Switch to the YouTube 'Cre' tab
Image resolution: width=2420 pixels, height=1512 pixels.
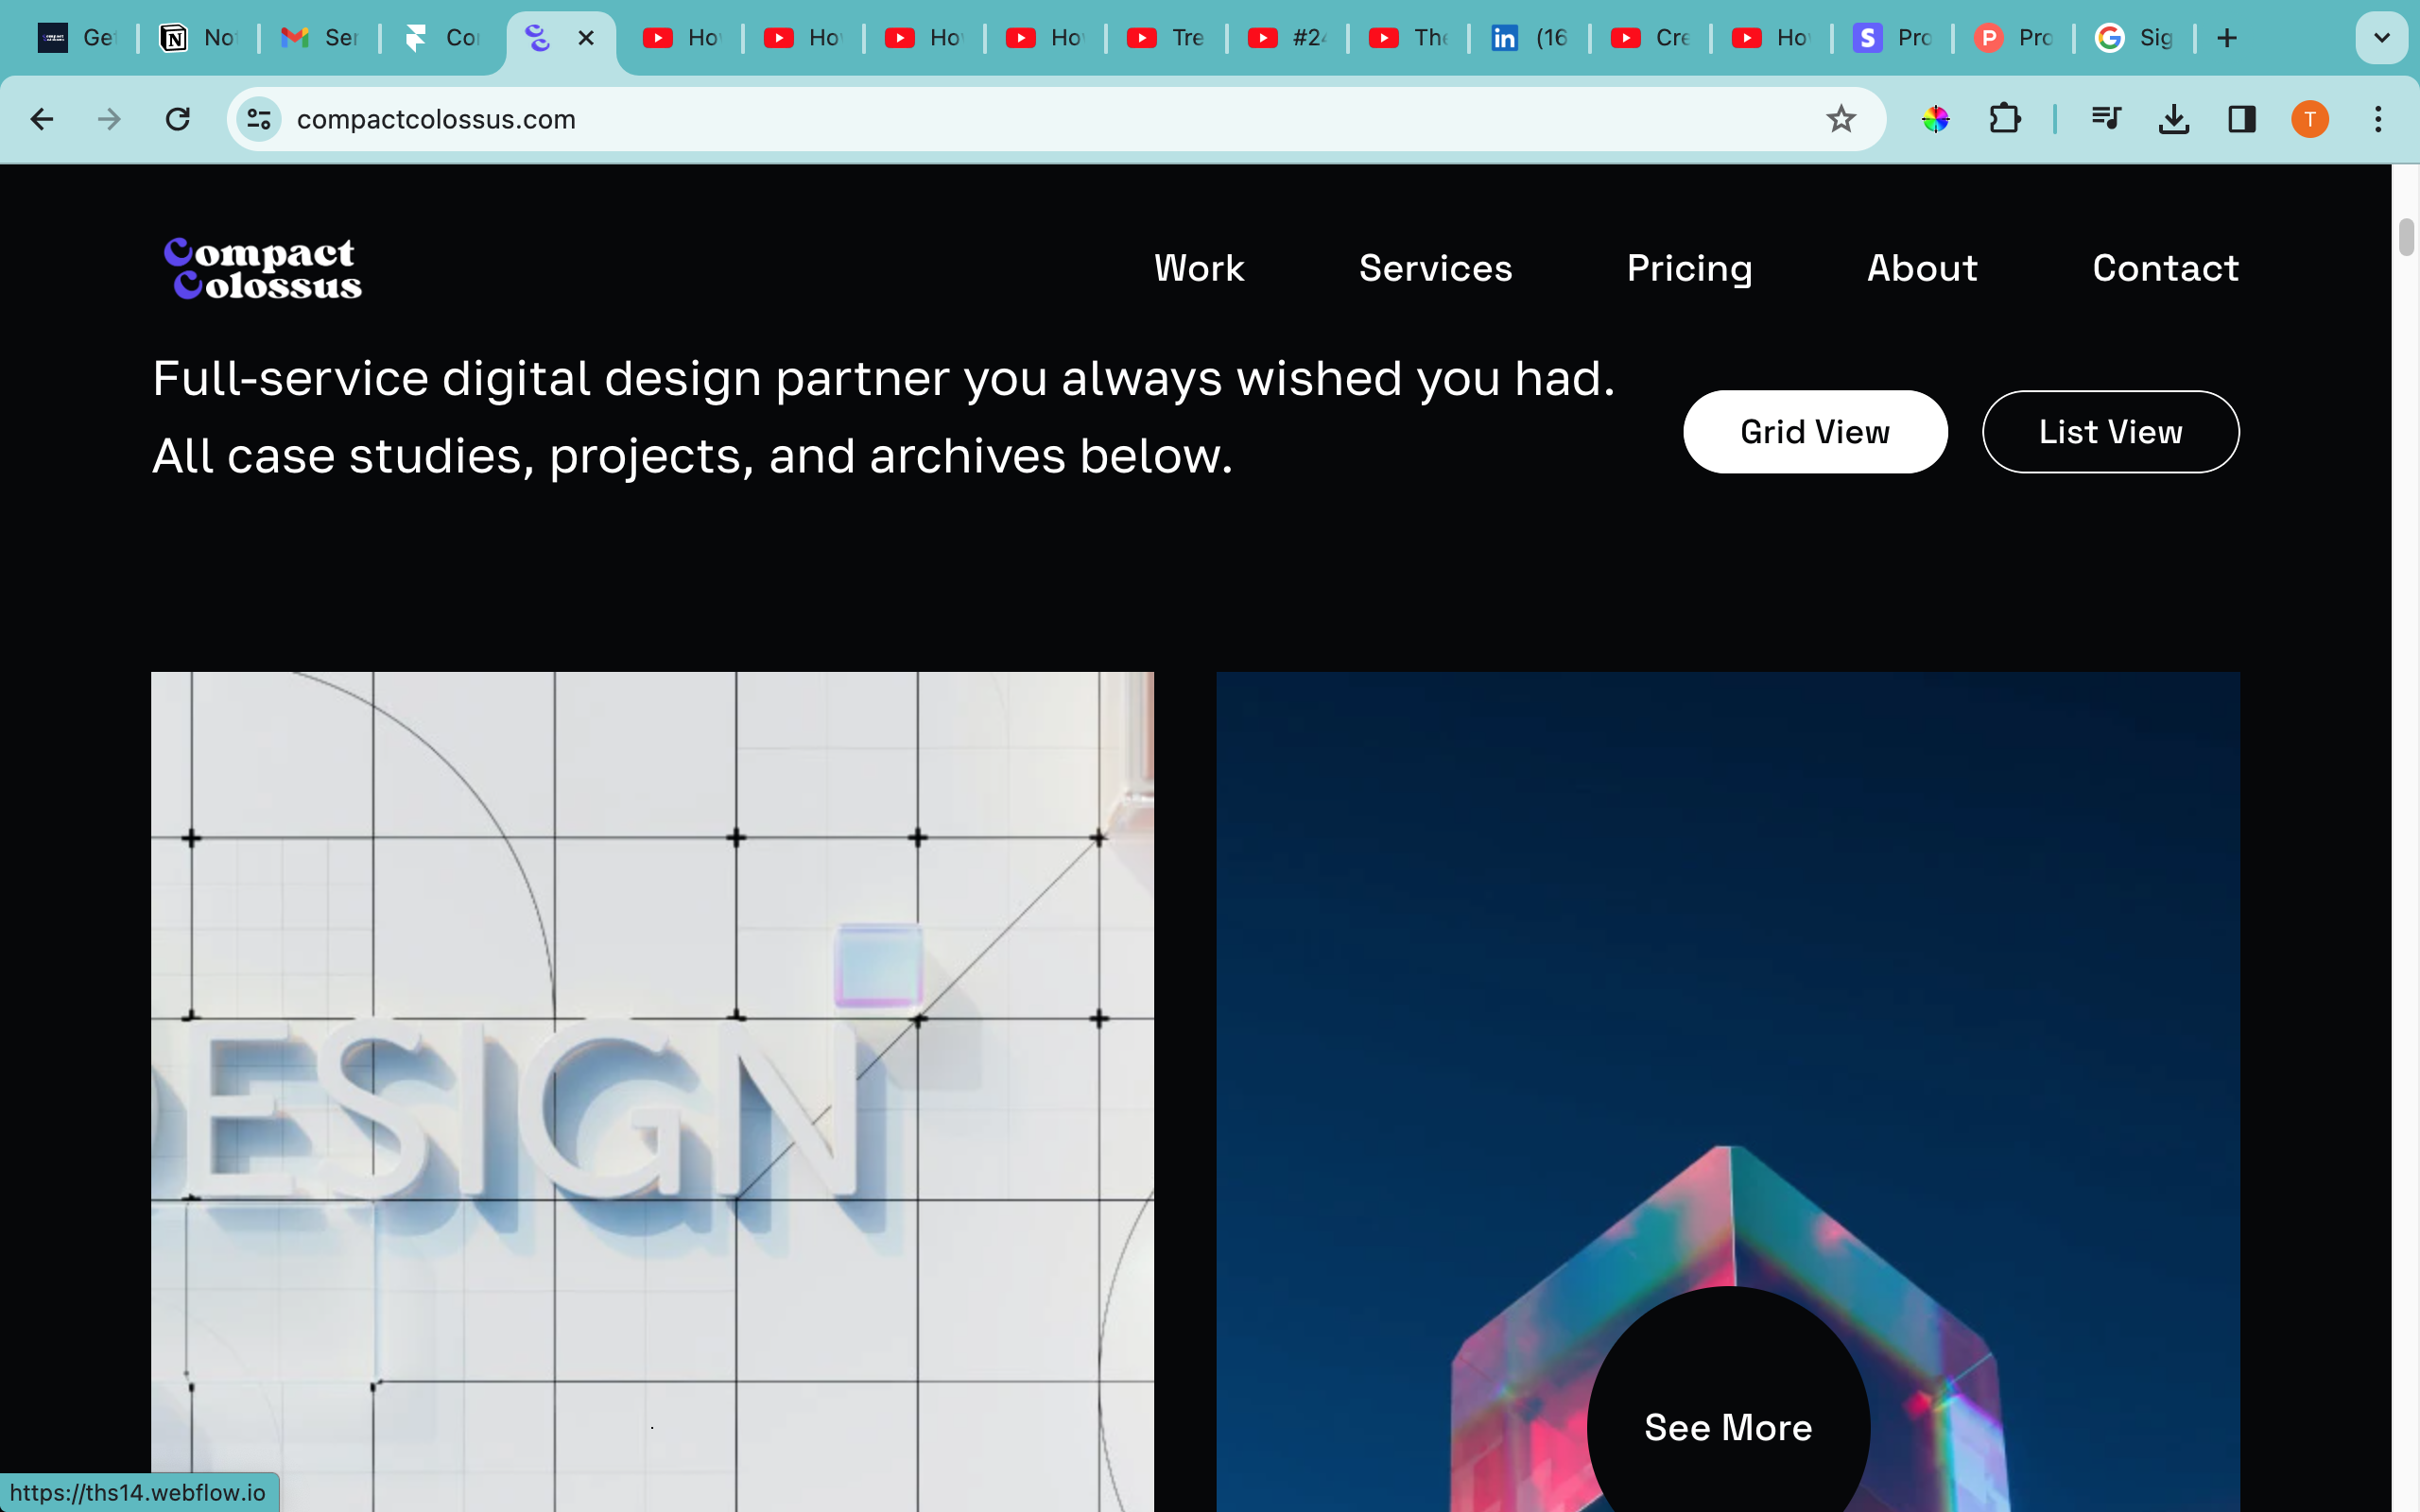1650,38
